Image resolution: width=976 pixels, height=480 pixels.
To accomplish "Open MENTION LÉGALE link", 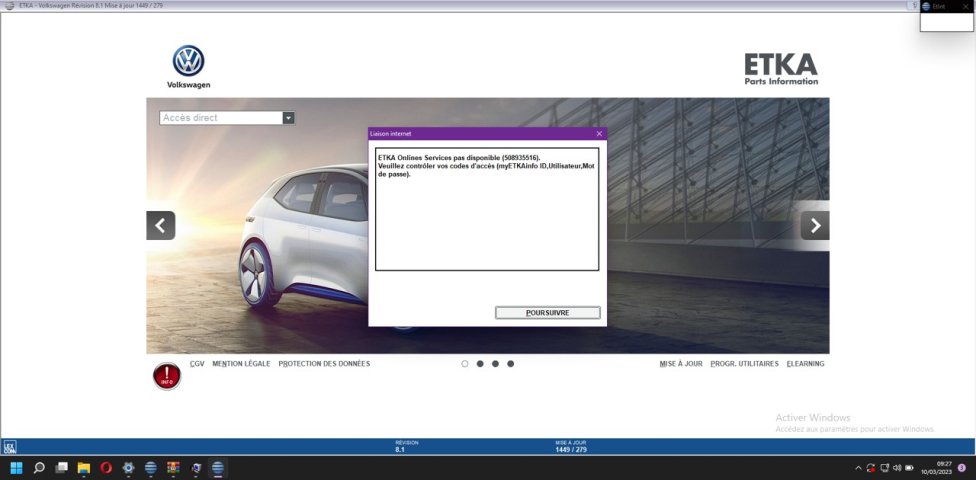I will click(241, 364).
